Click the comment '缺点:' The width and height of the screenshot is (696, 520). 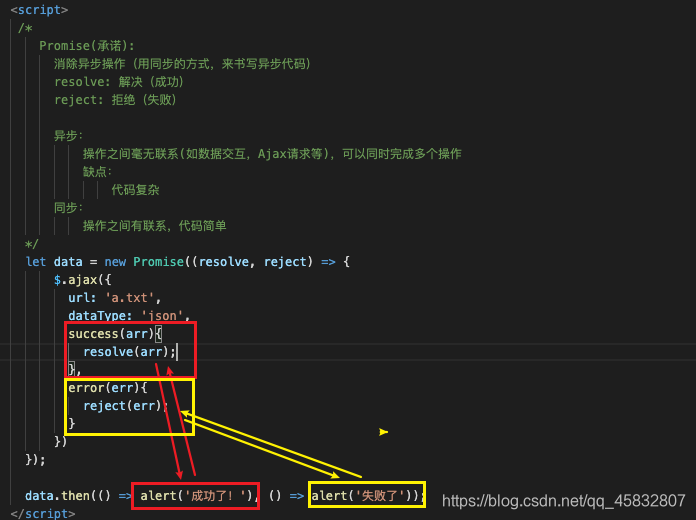(x=97, y=172)
